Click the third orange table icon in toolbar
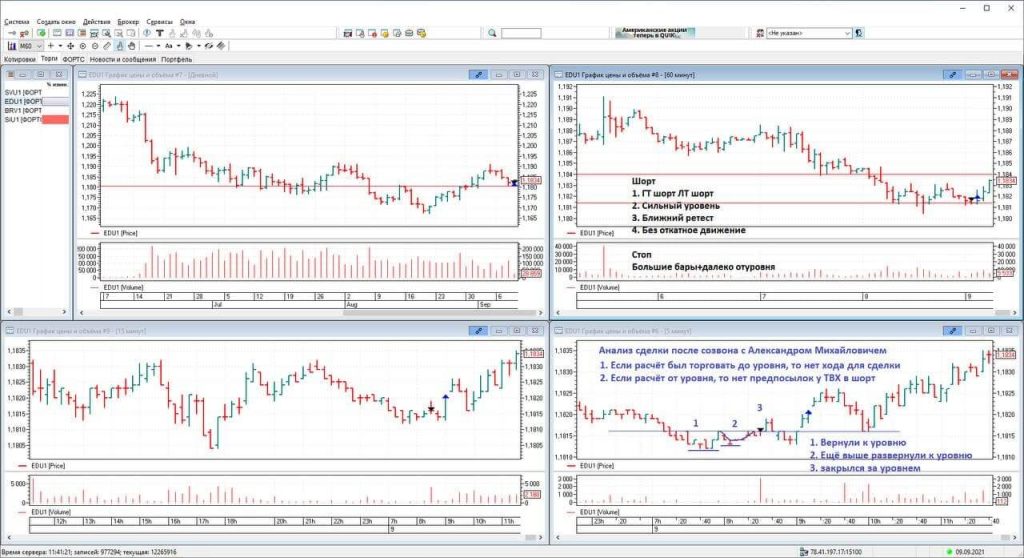The width and height of the screenshot is (1024, 558). click(82, 33)
